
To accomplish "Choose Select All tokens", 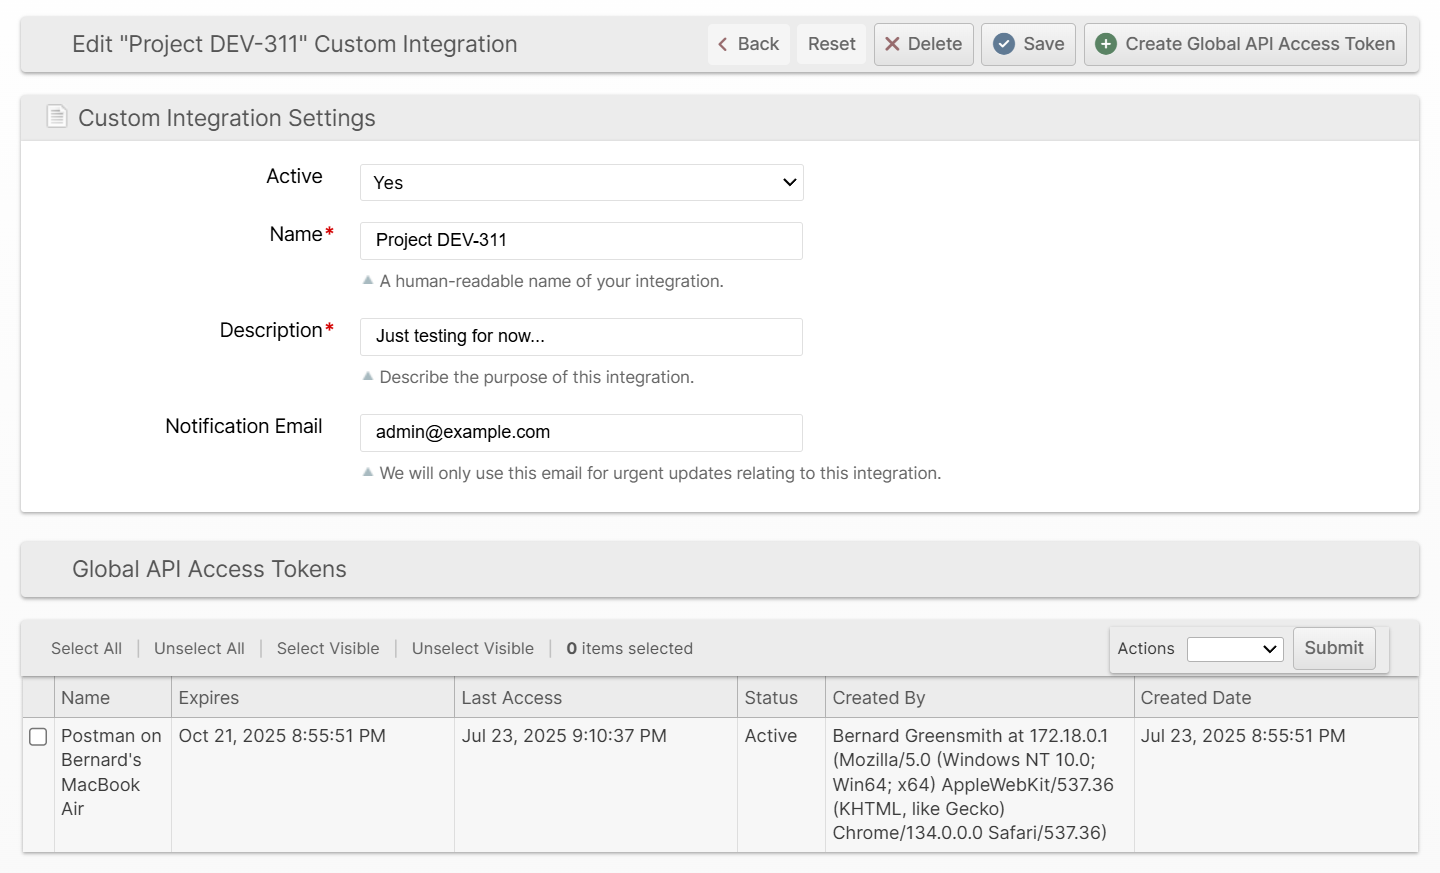I will coord(86,649).
